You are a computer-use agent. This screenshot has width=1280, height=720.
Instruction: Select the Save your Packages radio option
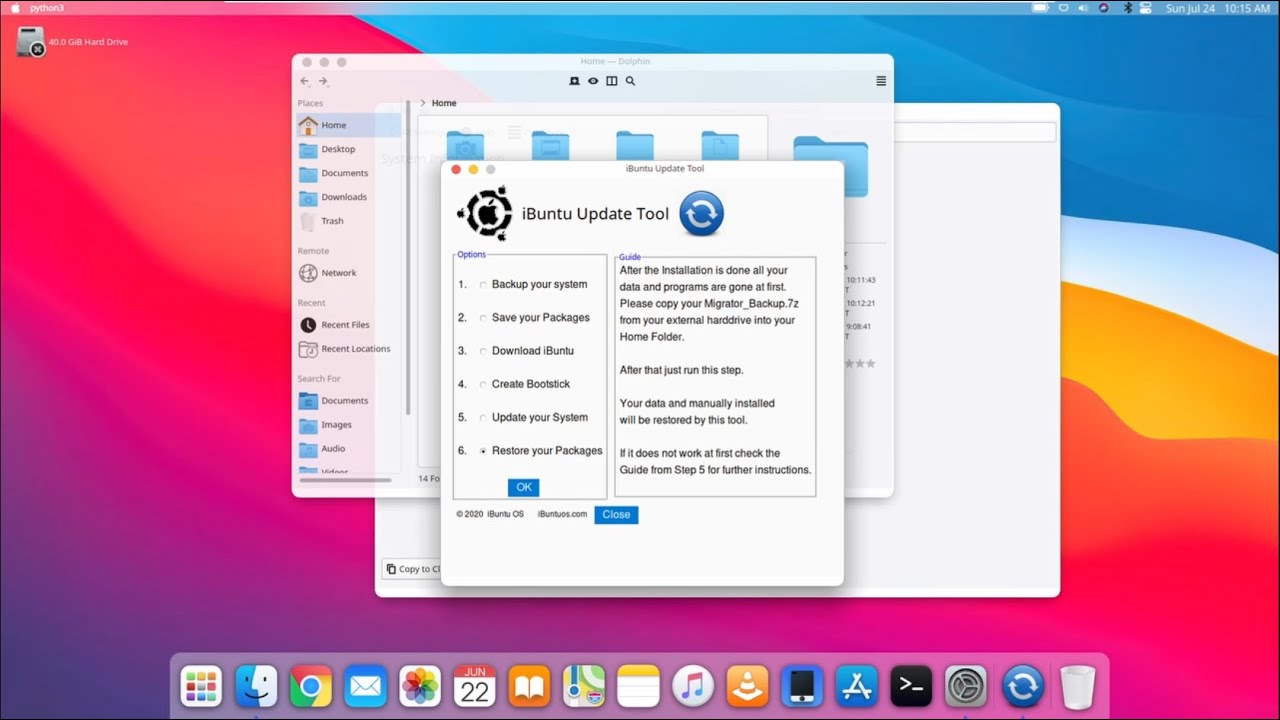483,318
